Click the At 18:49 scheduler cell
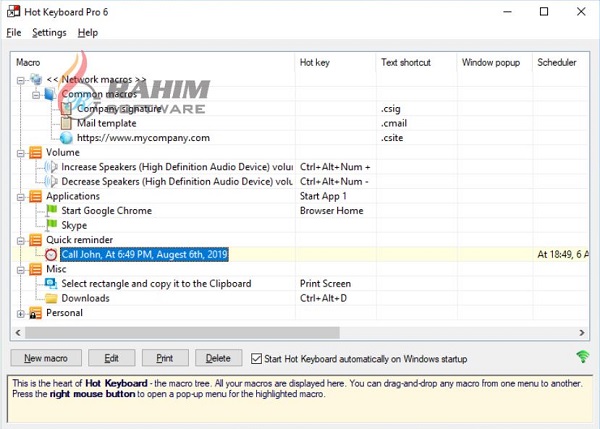The image size is (600, 429). [x=563, y=254]
